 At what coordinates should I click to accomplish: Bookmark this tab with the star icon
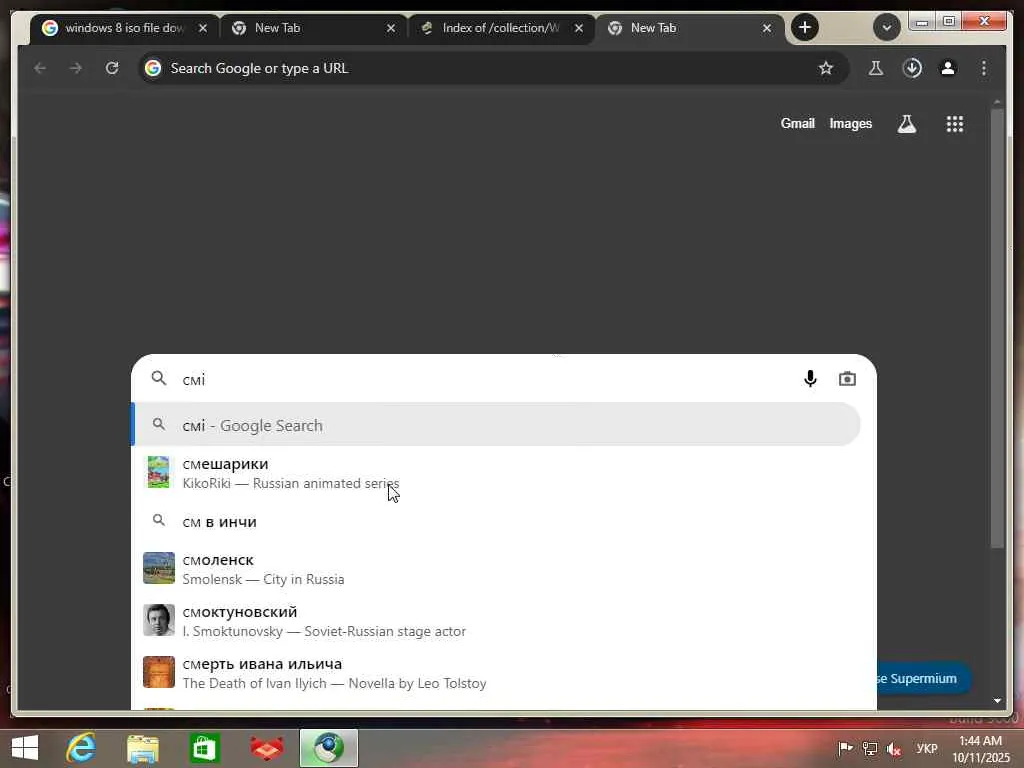tap(825, 68)
